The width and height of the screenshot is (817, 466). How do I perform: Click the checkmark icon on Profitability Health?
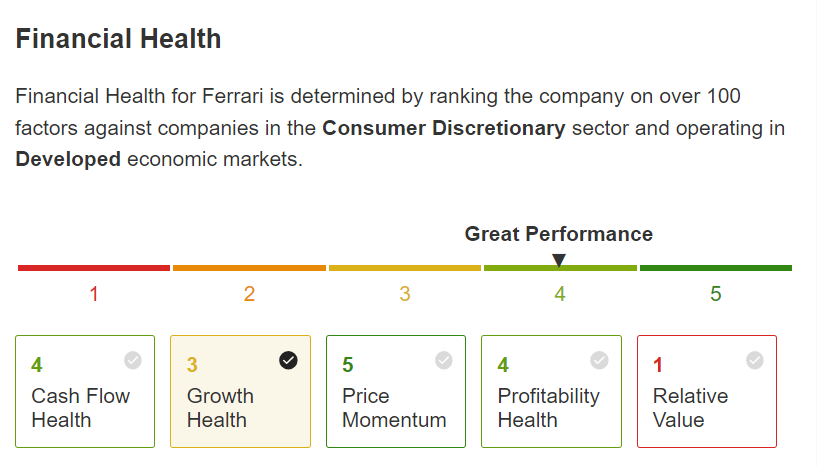click(x=599, y=360)
